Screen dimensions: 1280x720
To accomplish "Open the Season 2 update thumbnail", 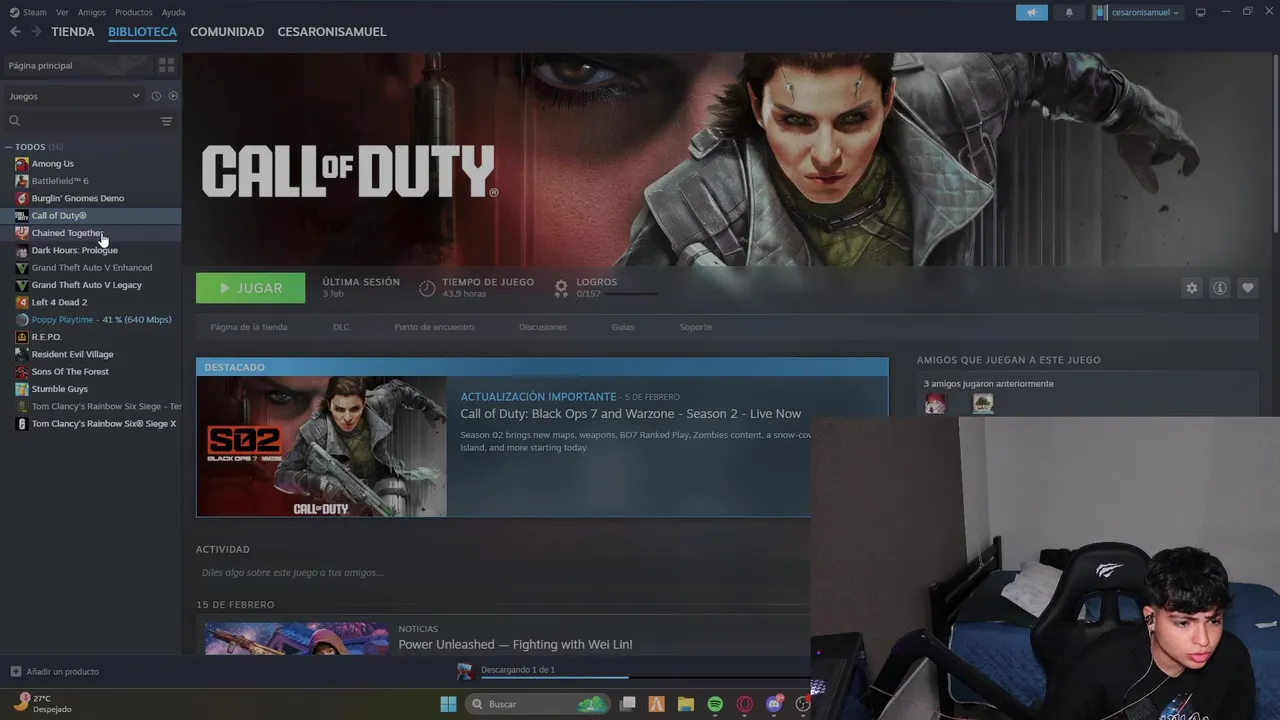I will [322, 447].
